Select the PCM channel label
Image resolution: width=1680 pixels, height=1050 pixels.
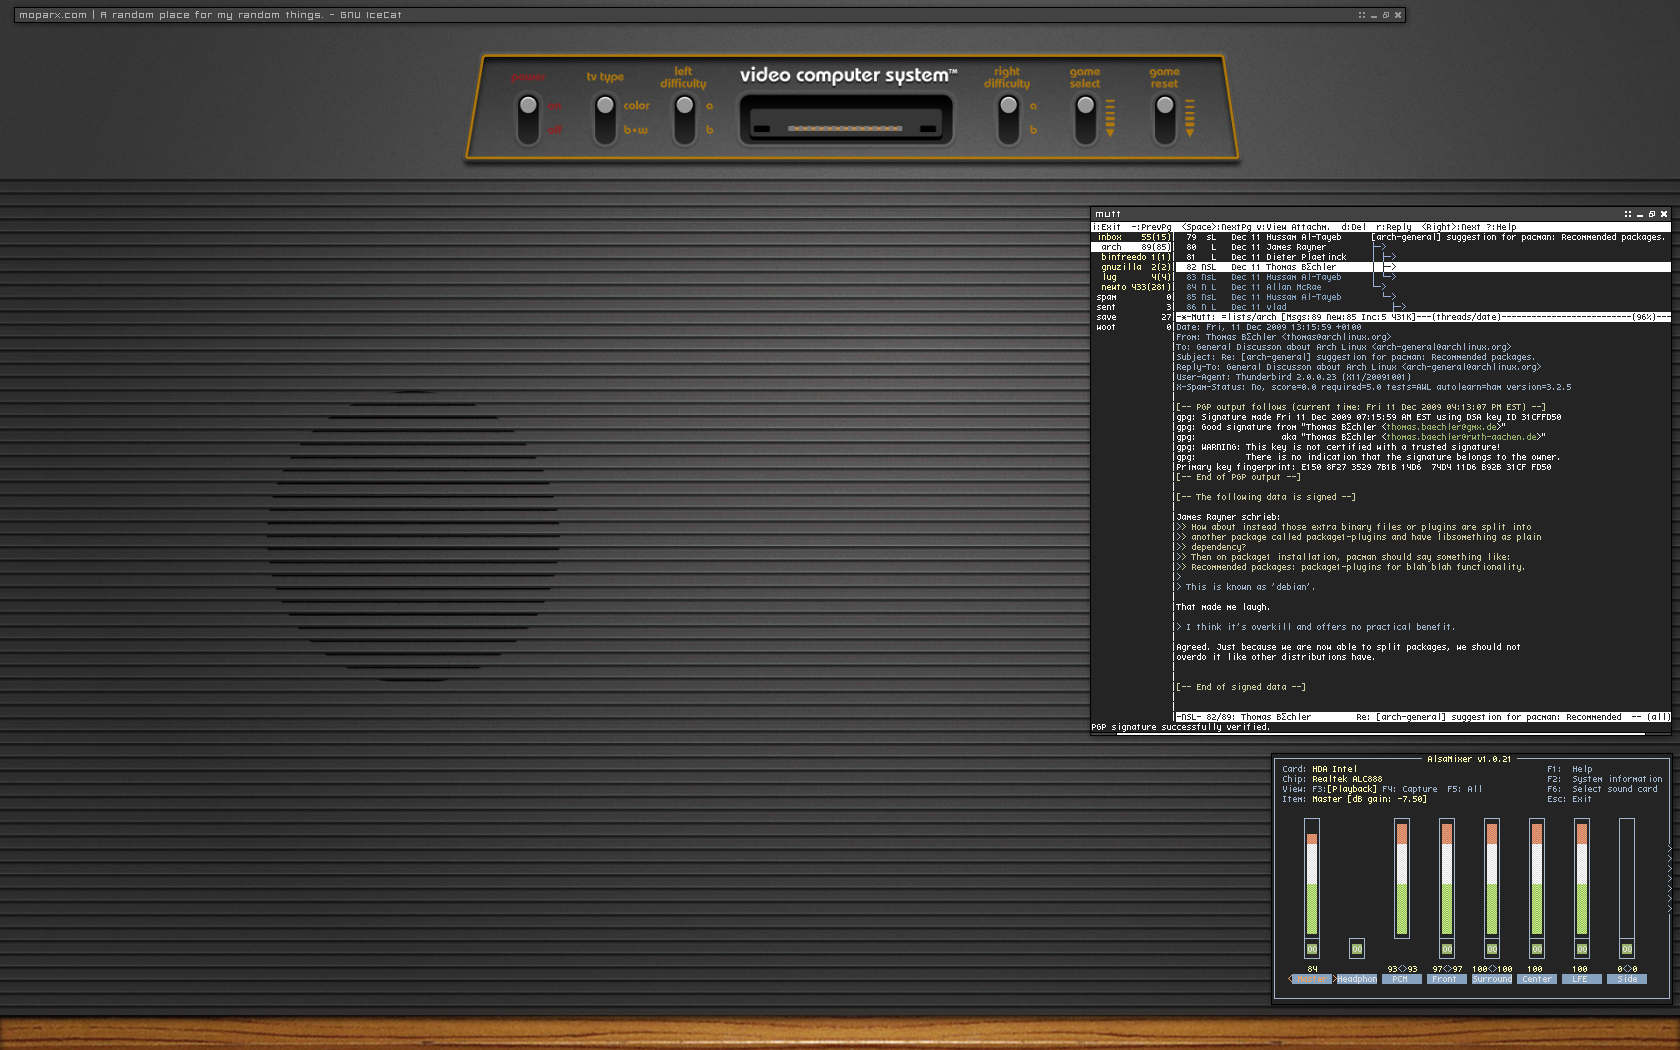coord(1400,979)
